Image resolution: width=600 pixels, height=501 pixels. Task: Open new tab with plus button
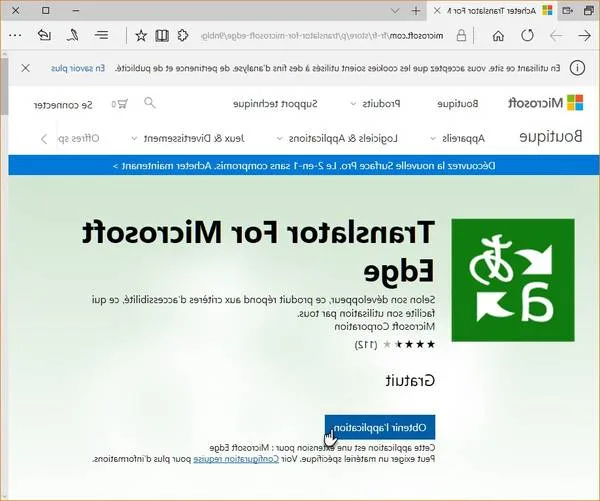pos(416,11)
